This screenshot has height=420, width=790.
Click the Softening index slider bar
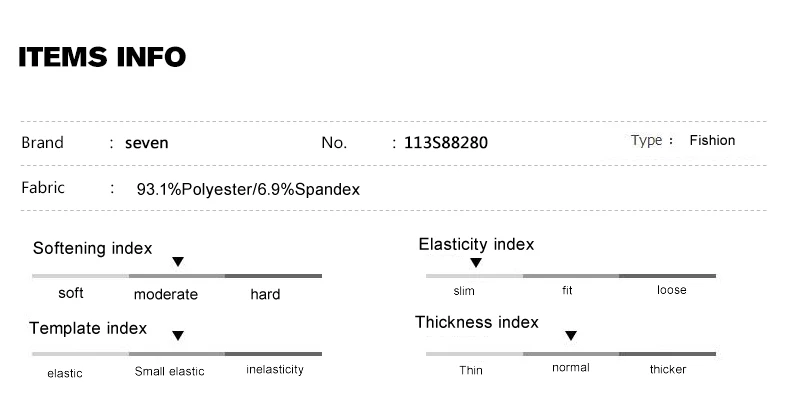177,276
